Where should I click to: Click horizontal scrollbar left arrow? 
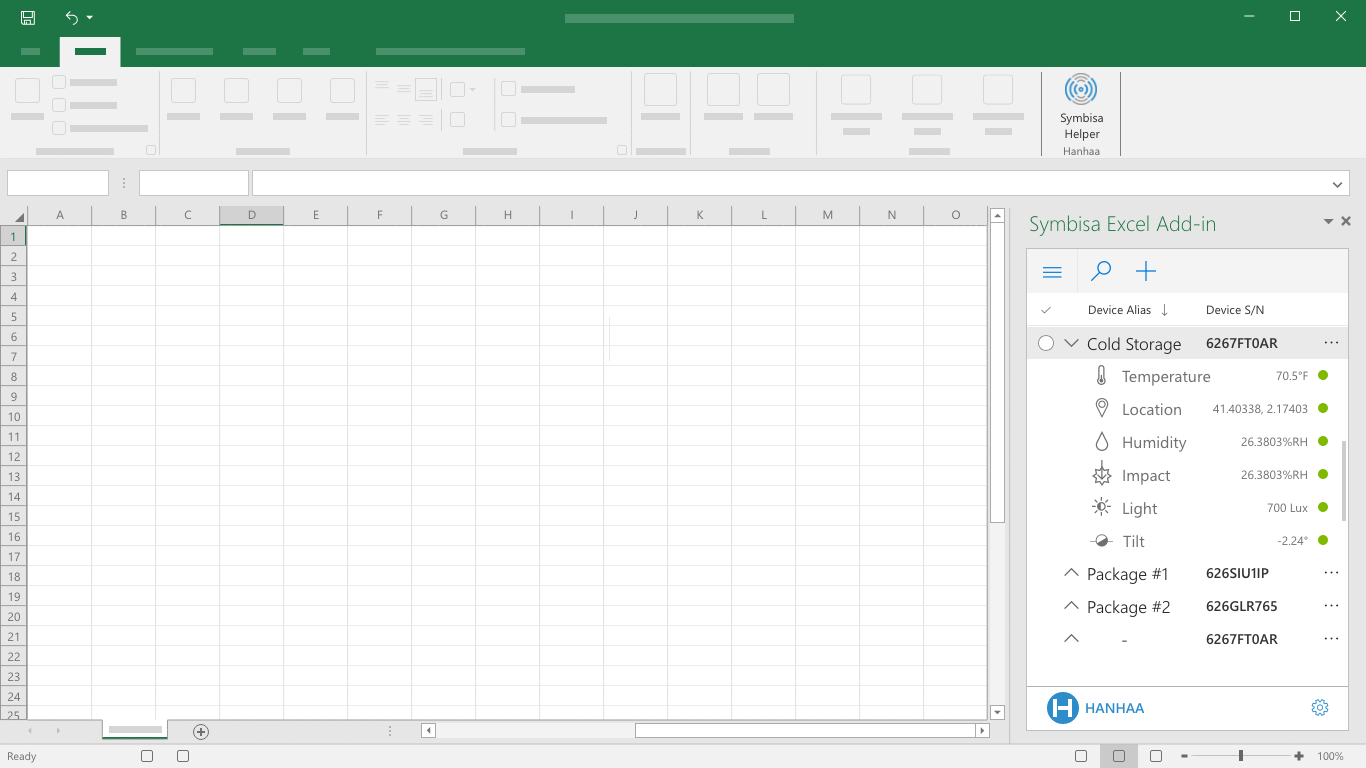tap(428, 731)
